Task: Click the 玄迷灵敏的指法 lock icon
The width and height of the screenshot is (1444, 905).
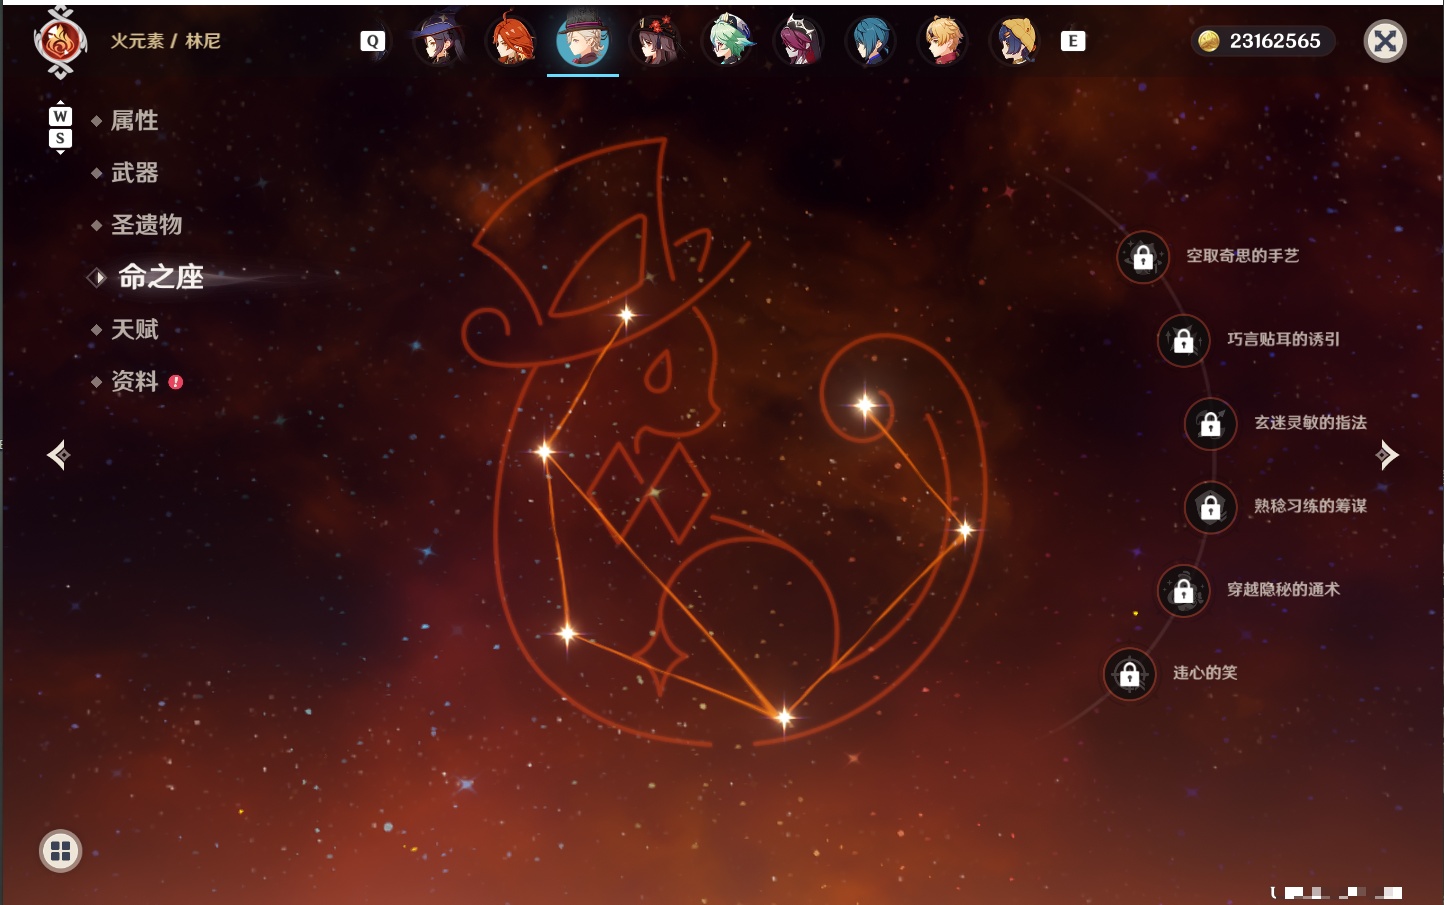Action: (1211, 423)
